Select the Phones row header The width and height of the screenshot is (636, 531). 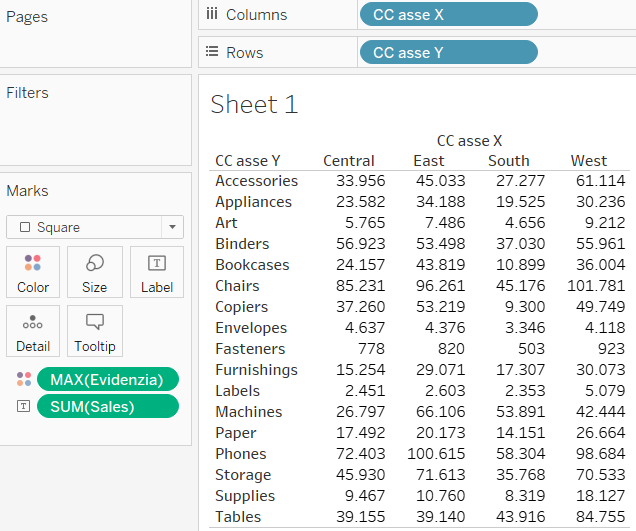click(x=240, y=454)
